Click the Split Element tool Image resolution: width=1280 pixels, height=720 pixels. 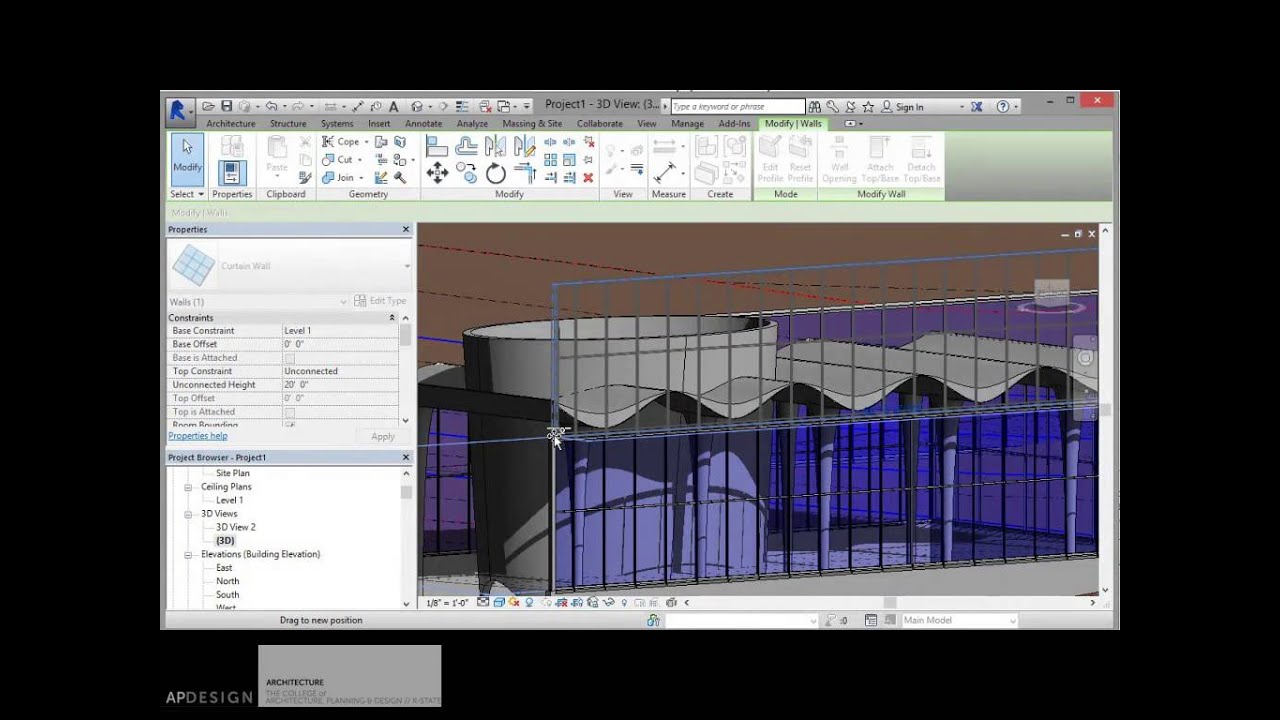(x=550, y=143)
